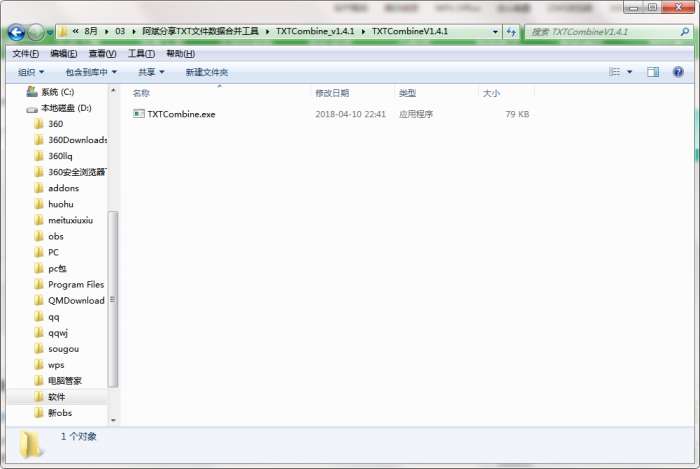The height and width of the screenshot is (469, 700).
Task: Open the 360Downloads folder in the sidebar
Action: coord(77,140)
